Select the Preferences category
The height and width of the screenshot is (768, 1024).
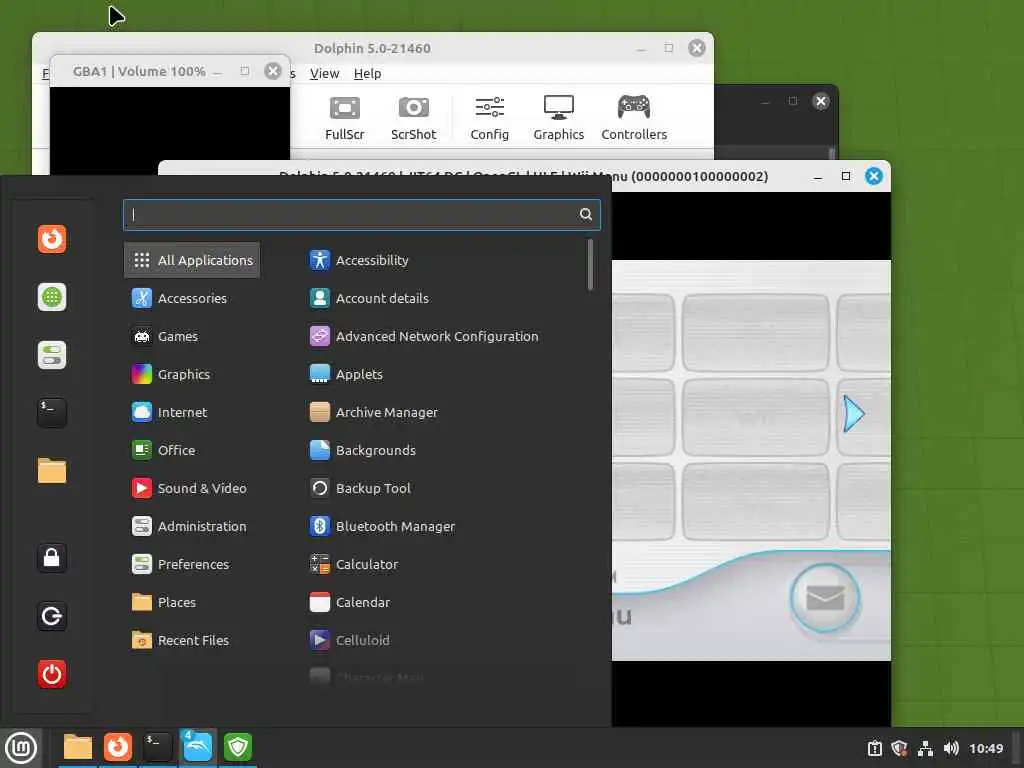pyautogui.click(x=192, y=564)
